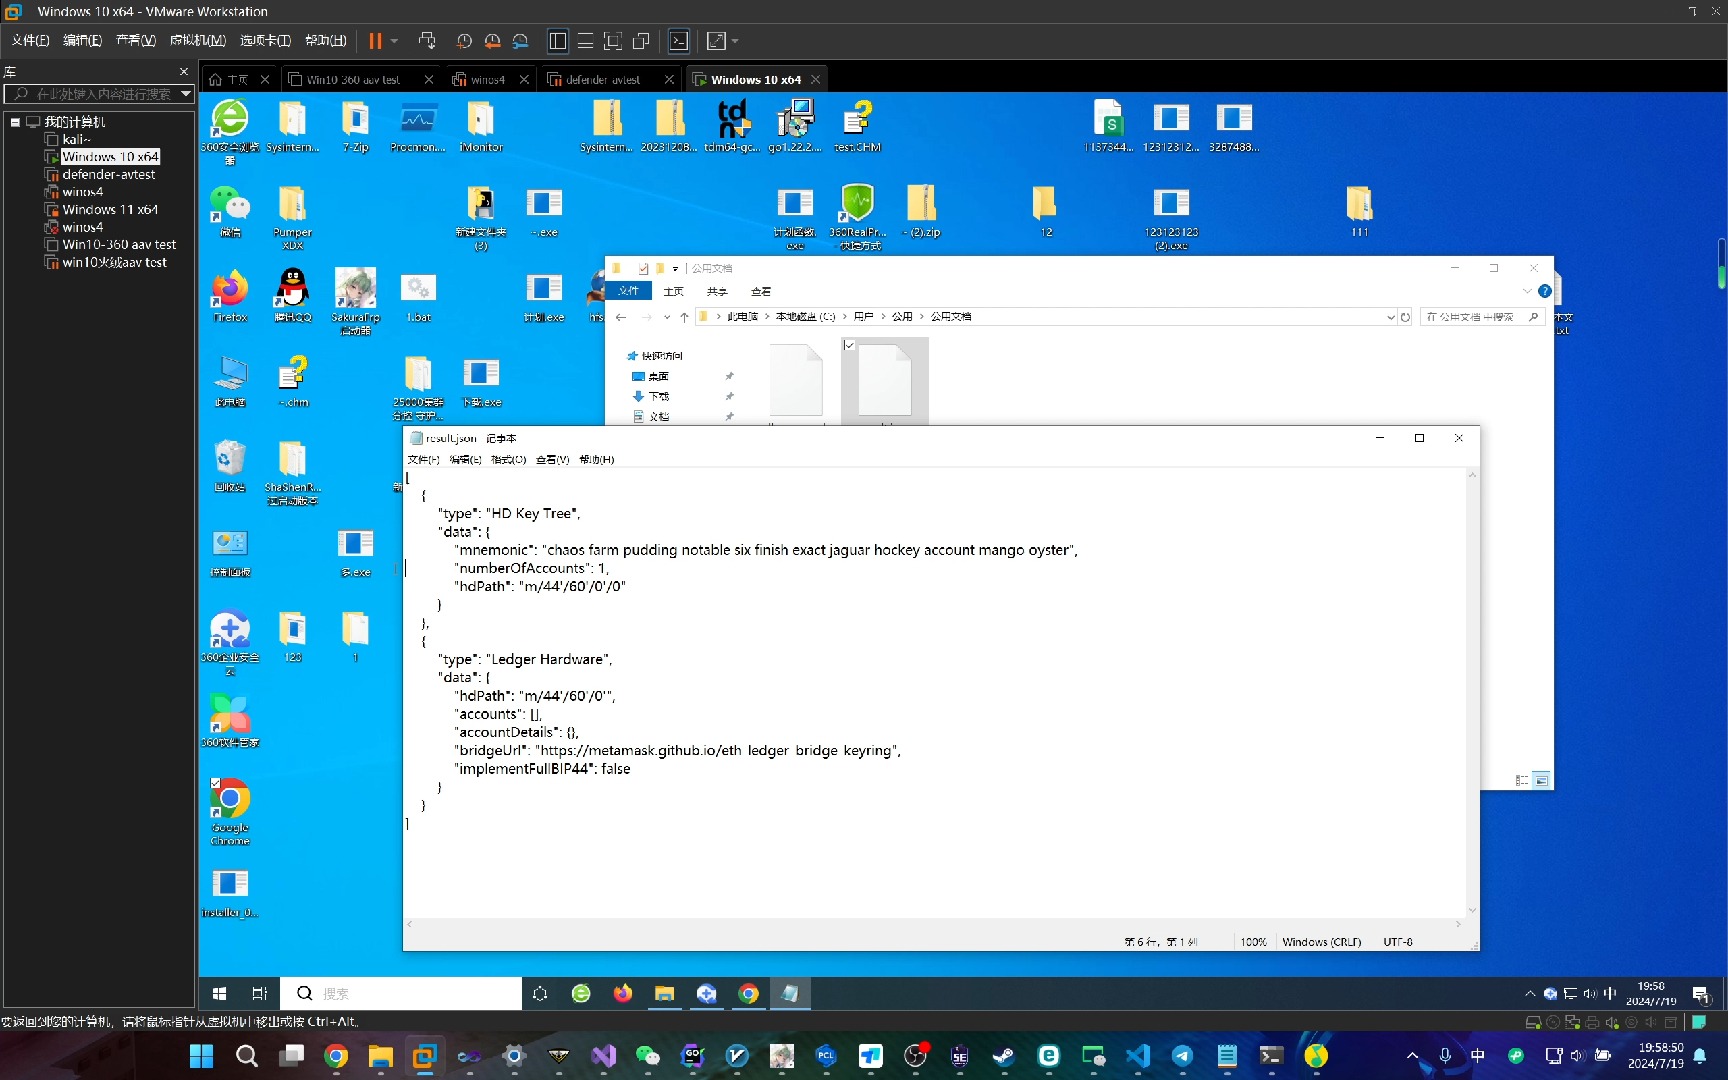Uncheck the selected file's checkbox in Explorer
The width and height of the screenshot is (1728, 1080).
pos(849,345)
